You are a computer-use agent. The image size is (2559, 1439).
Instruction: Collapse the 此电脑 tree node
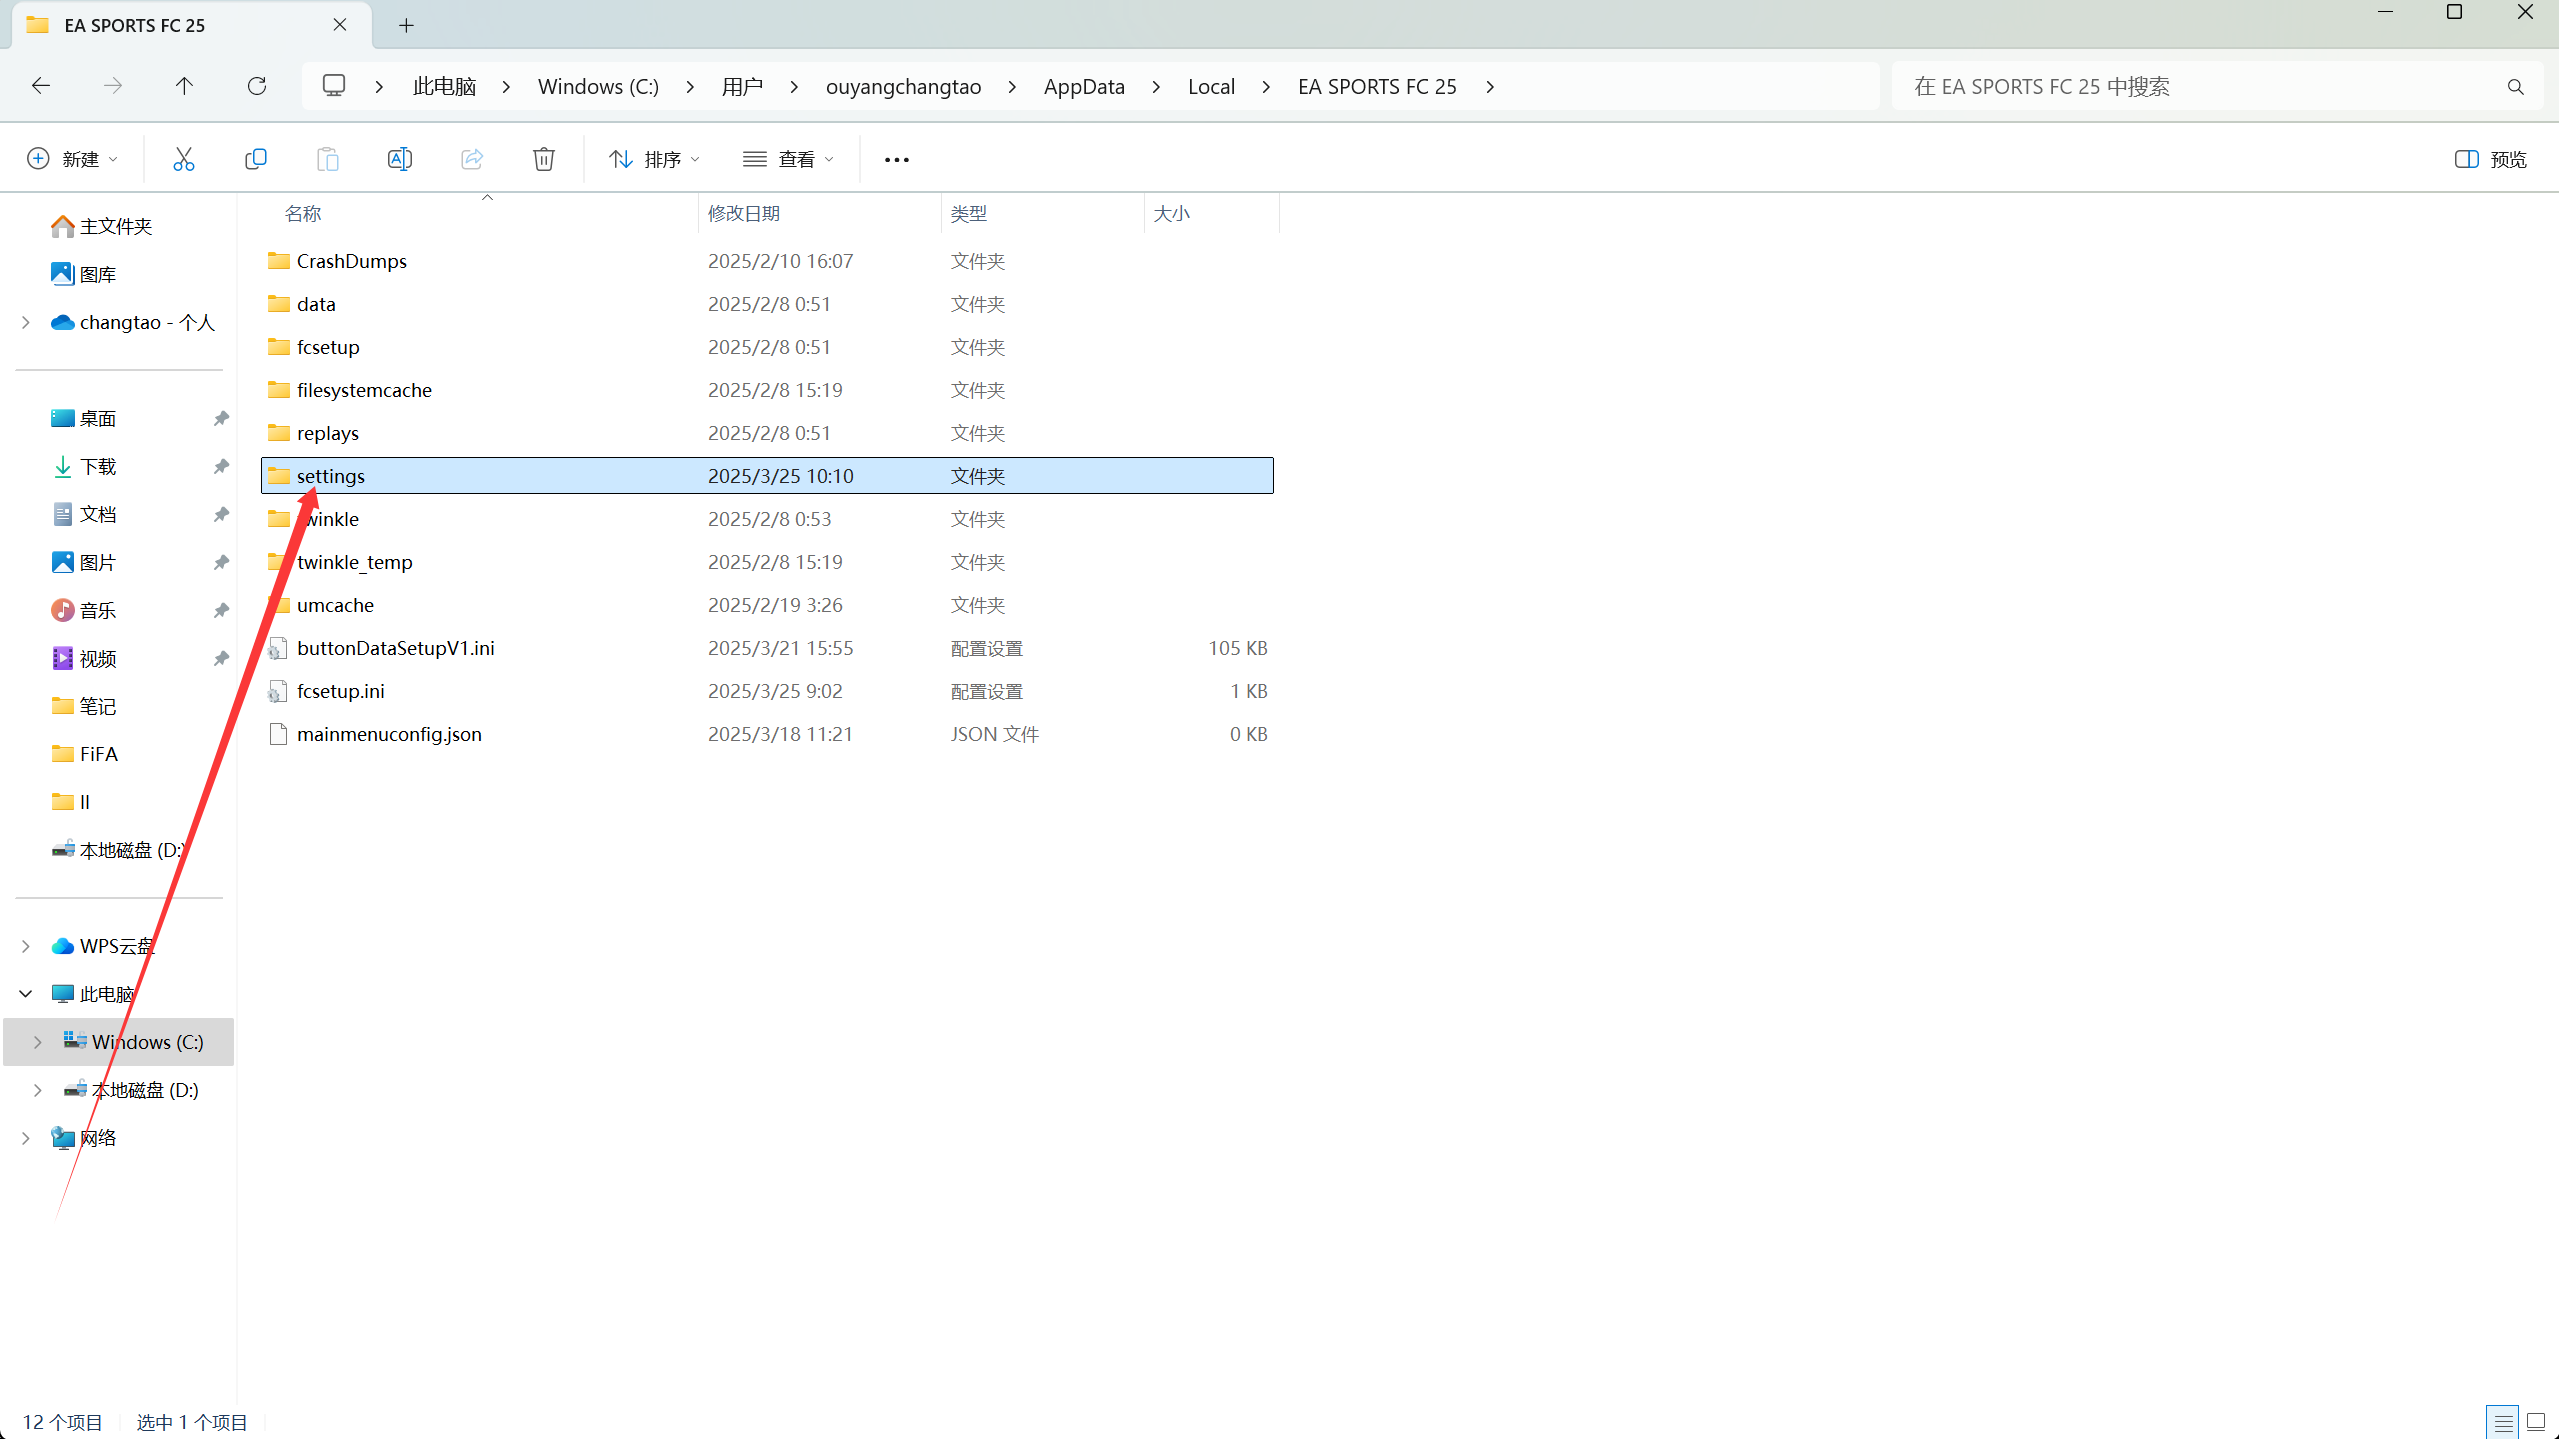[26, 994]
